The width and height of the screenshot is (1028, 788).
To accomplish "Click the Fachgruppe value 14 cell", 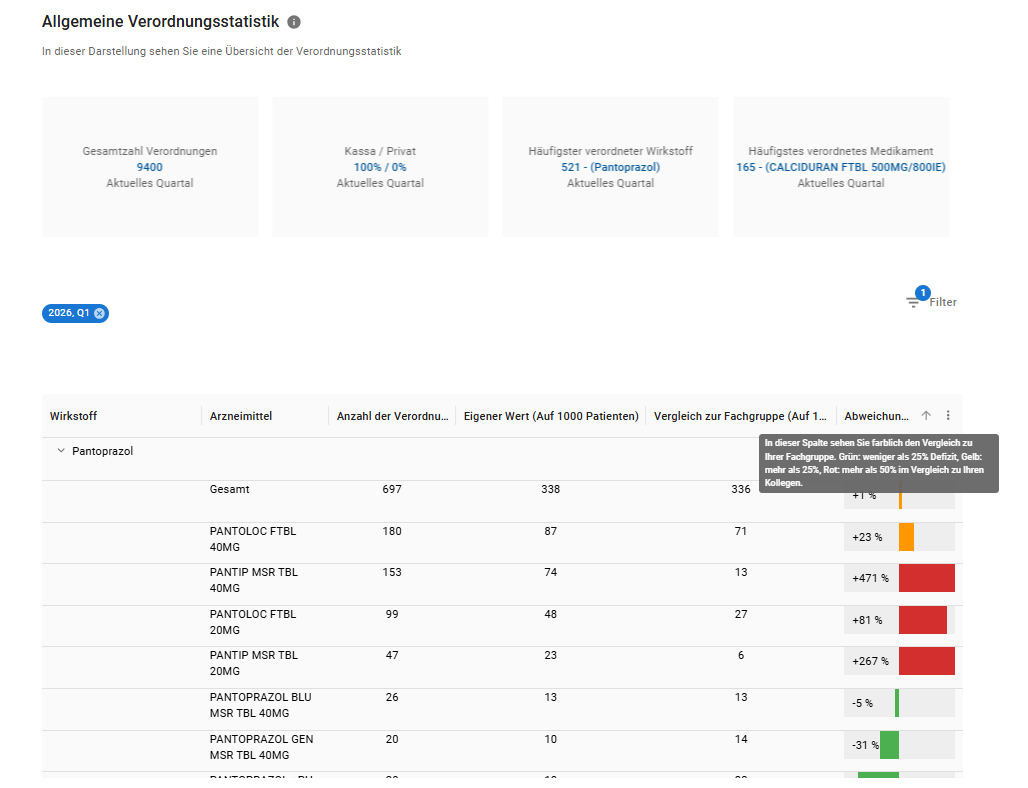I will pos(741,739).
